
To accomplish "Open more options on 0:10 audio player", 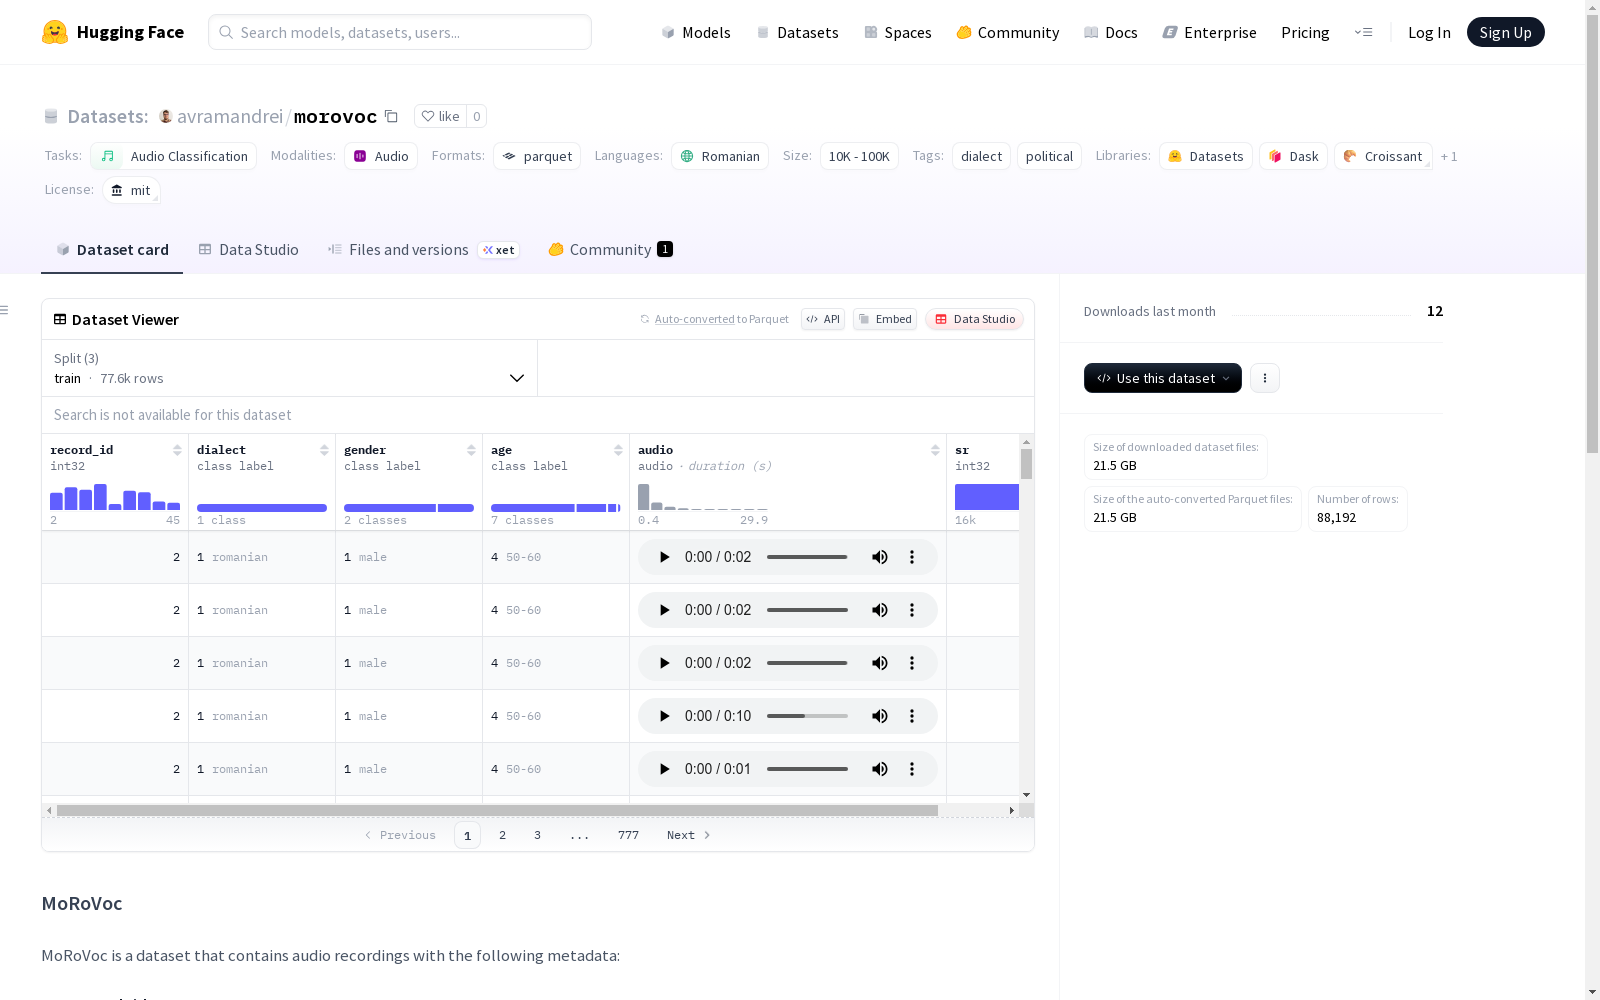I will (x=912, y=716).
